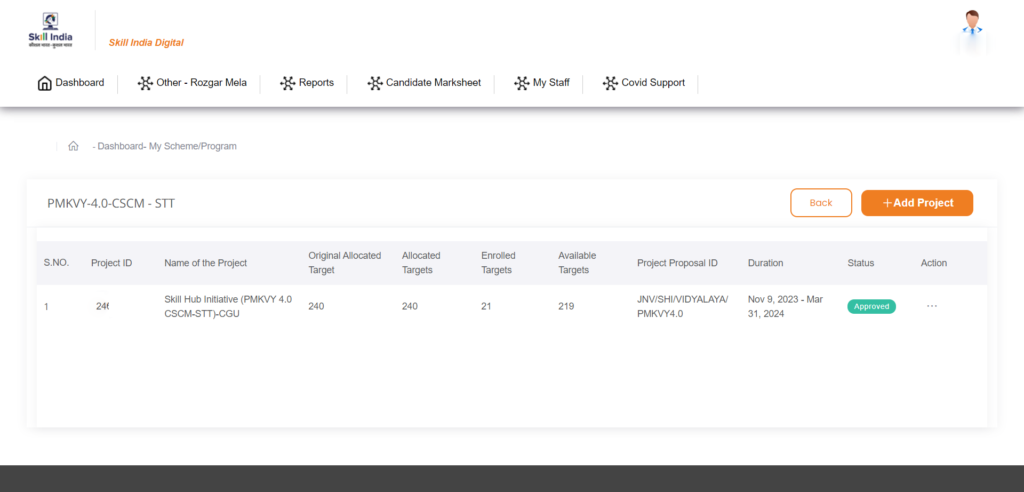Viewport: 1024px width, 492px height.
Task: Click the Skill India logo
Action: 50,30
